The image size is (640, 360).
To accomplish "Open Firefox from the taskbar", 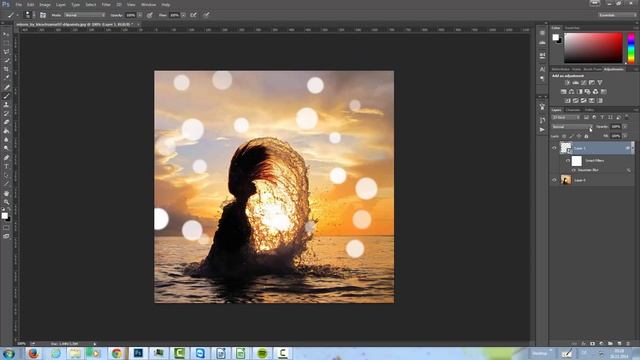I will click(33, 353).
